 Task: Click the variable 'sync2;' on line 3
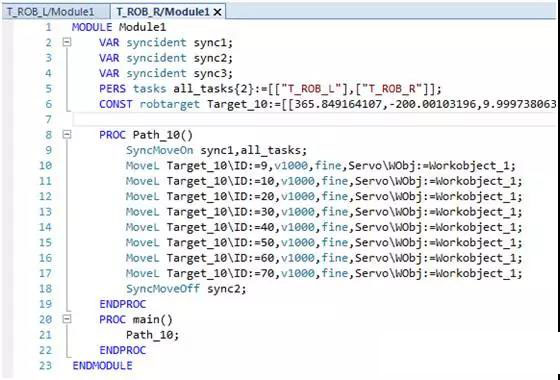click(213, 58)
